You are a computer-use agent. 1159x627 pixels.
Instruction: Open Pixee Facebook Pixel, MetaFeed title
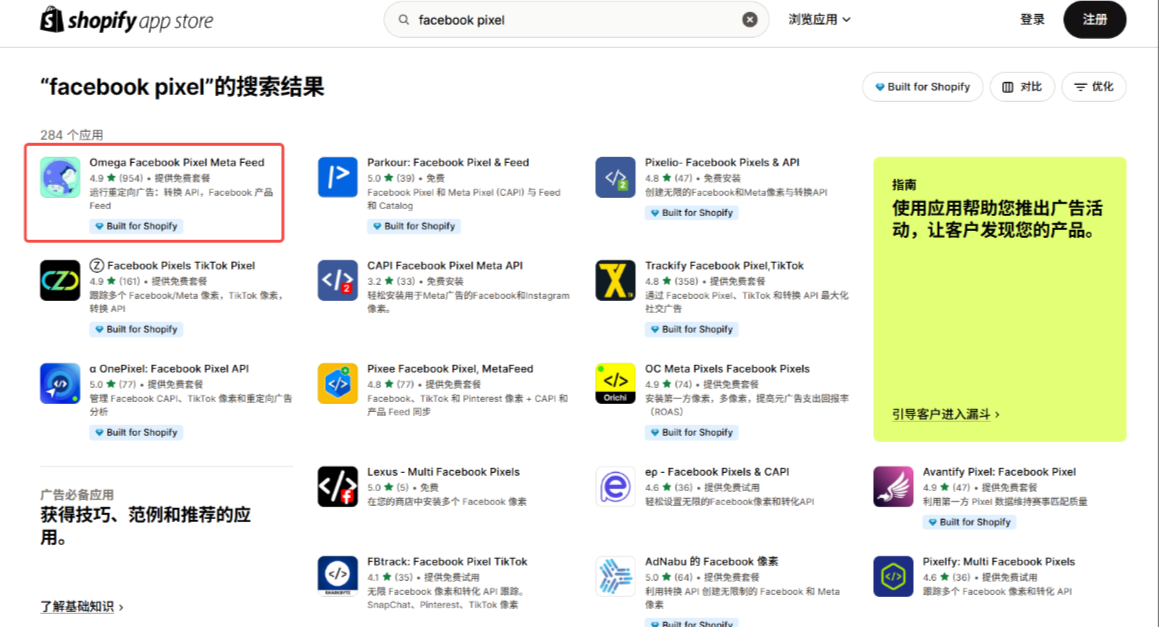click(x=450, y=368)
